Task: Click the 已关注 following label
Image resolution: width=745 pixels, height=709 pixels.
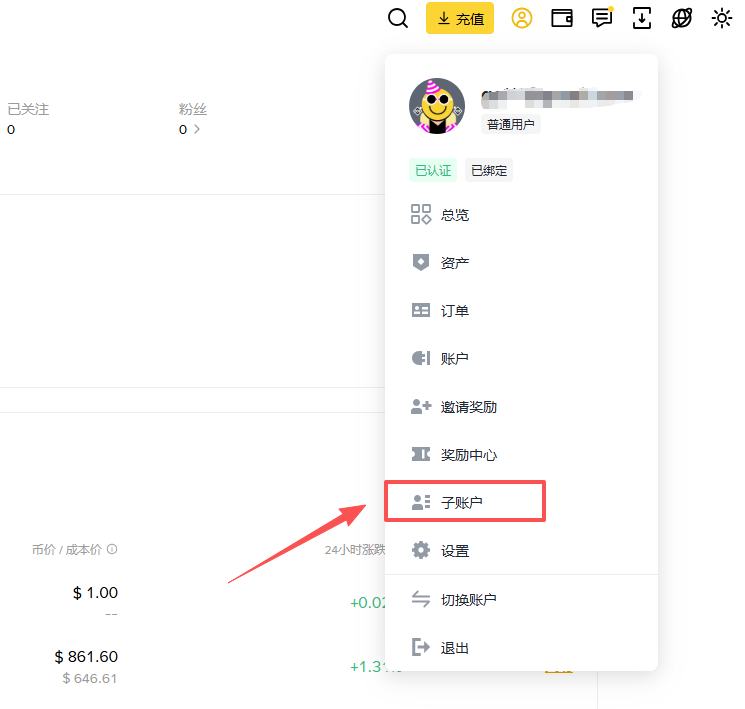Action: (28, 109)
